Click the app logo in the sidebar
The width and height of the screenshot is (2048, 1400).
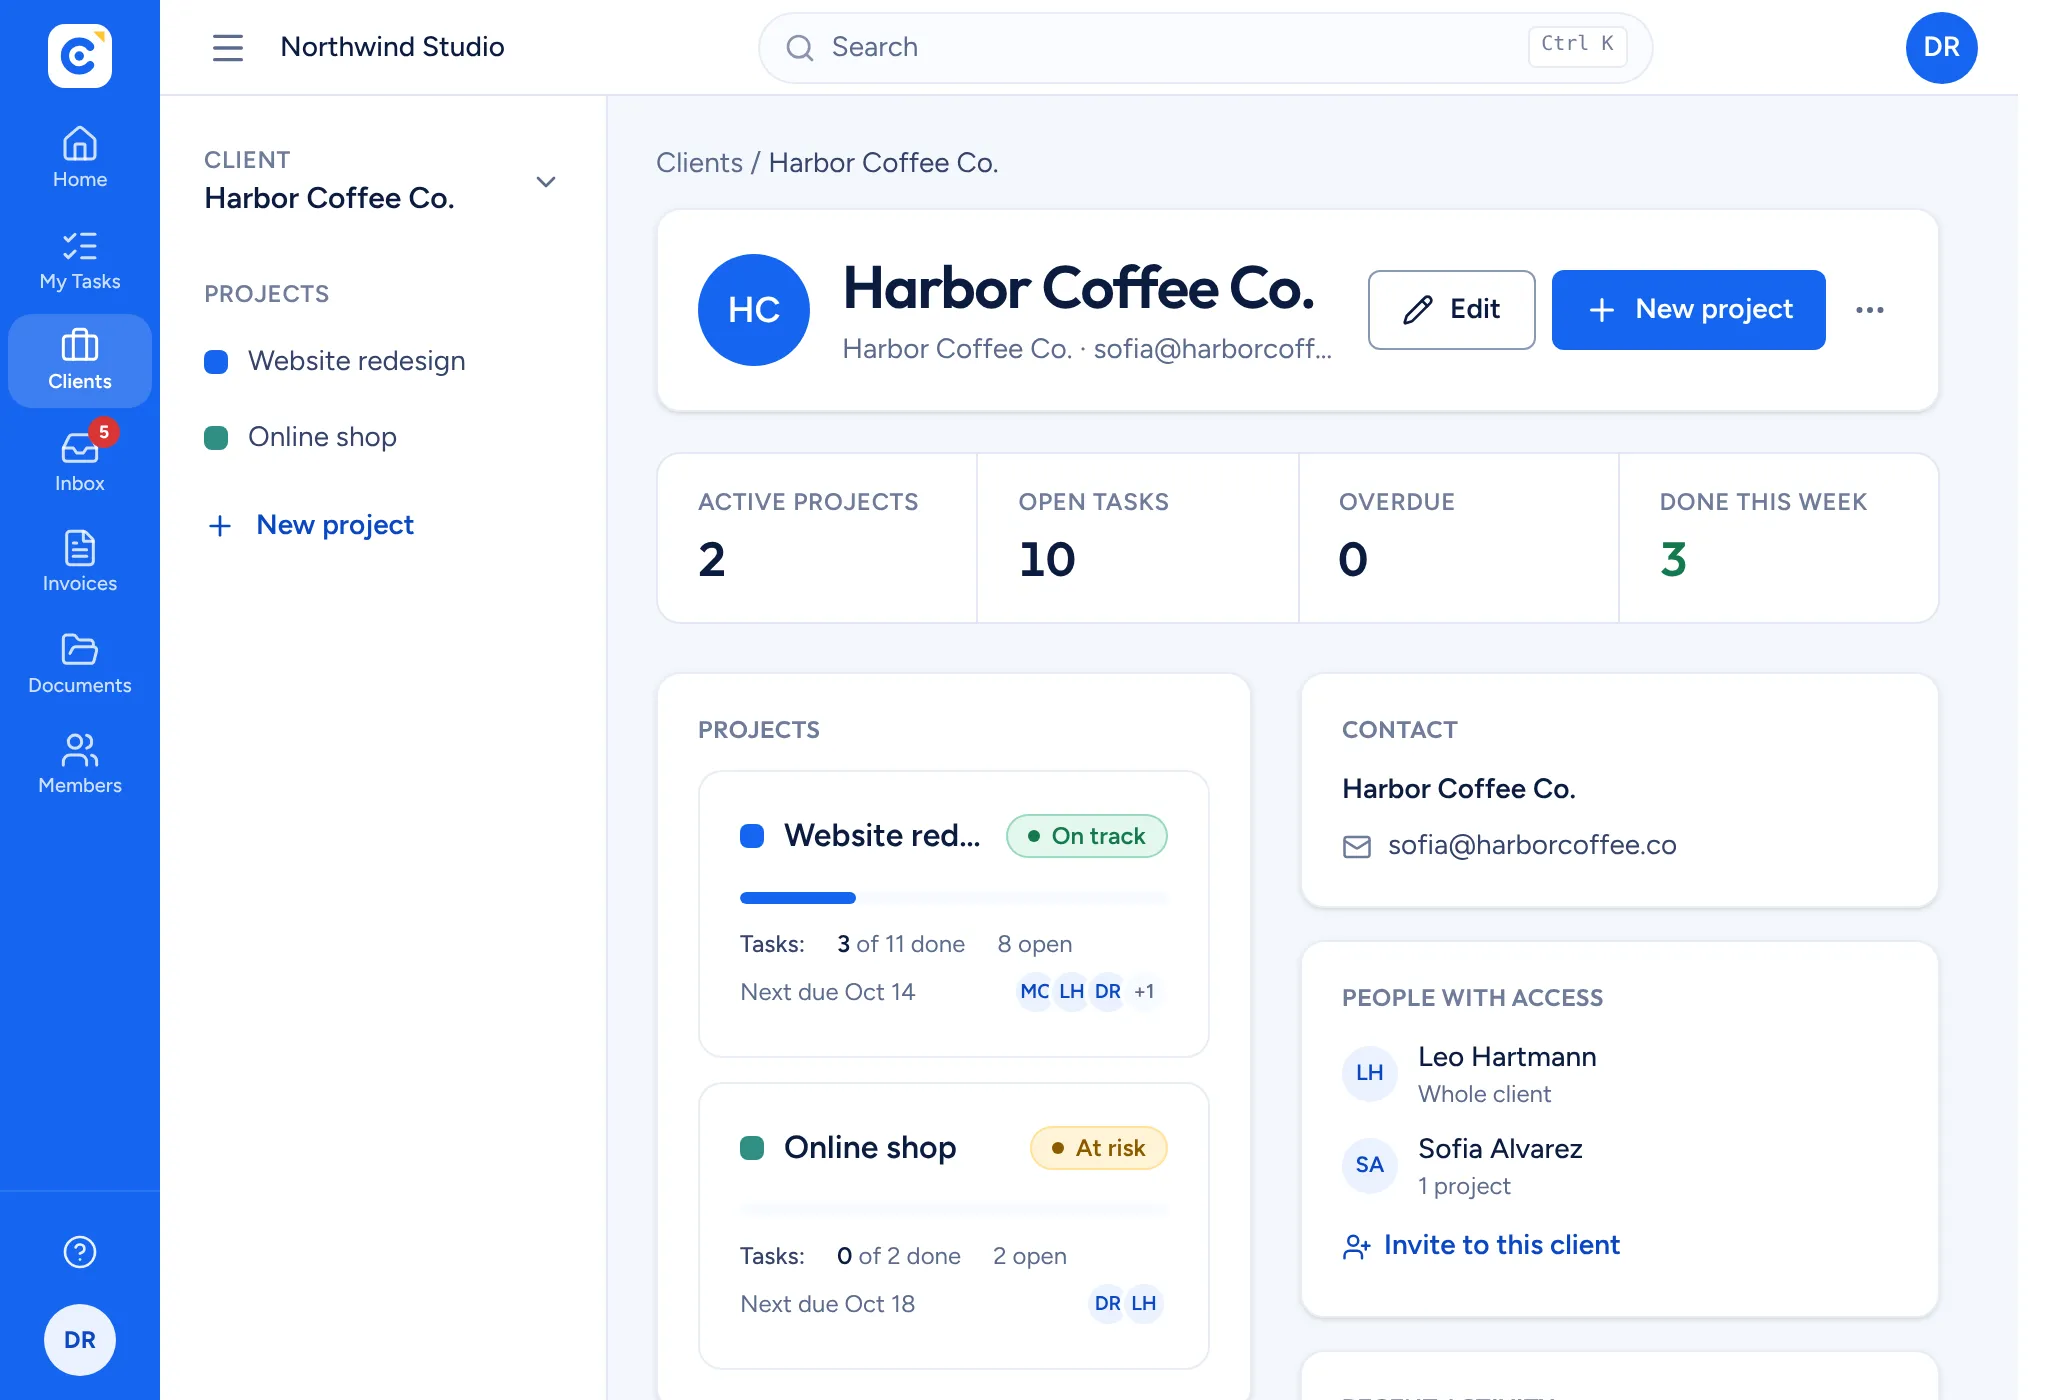pyautogui.click(x=80, y=56)
